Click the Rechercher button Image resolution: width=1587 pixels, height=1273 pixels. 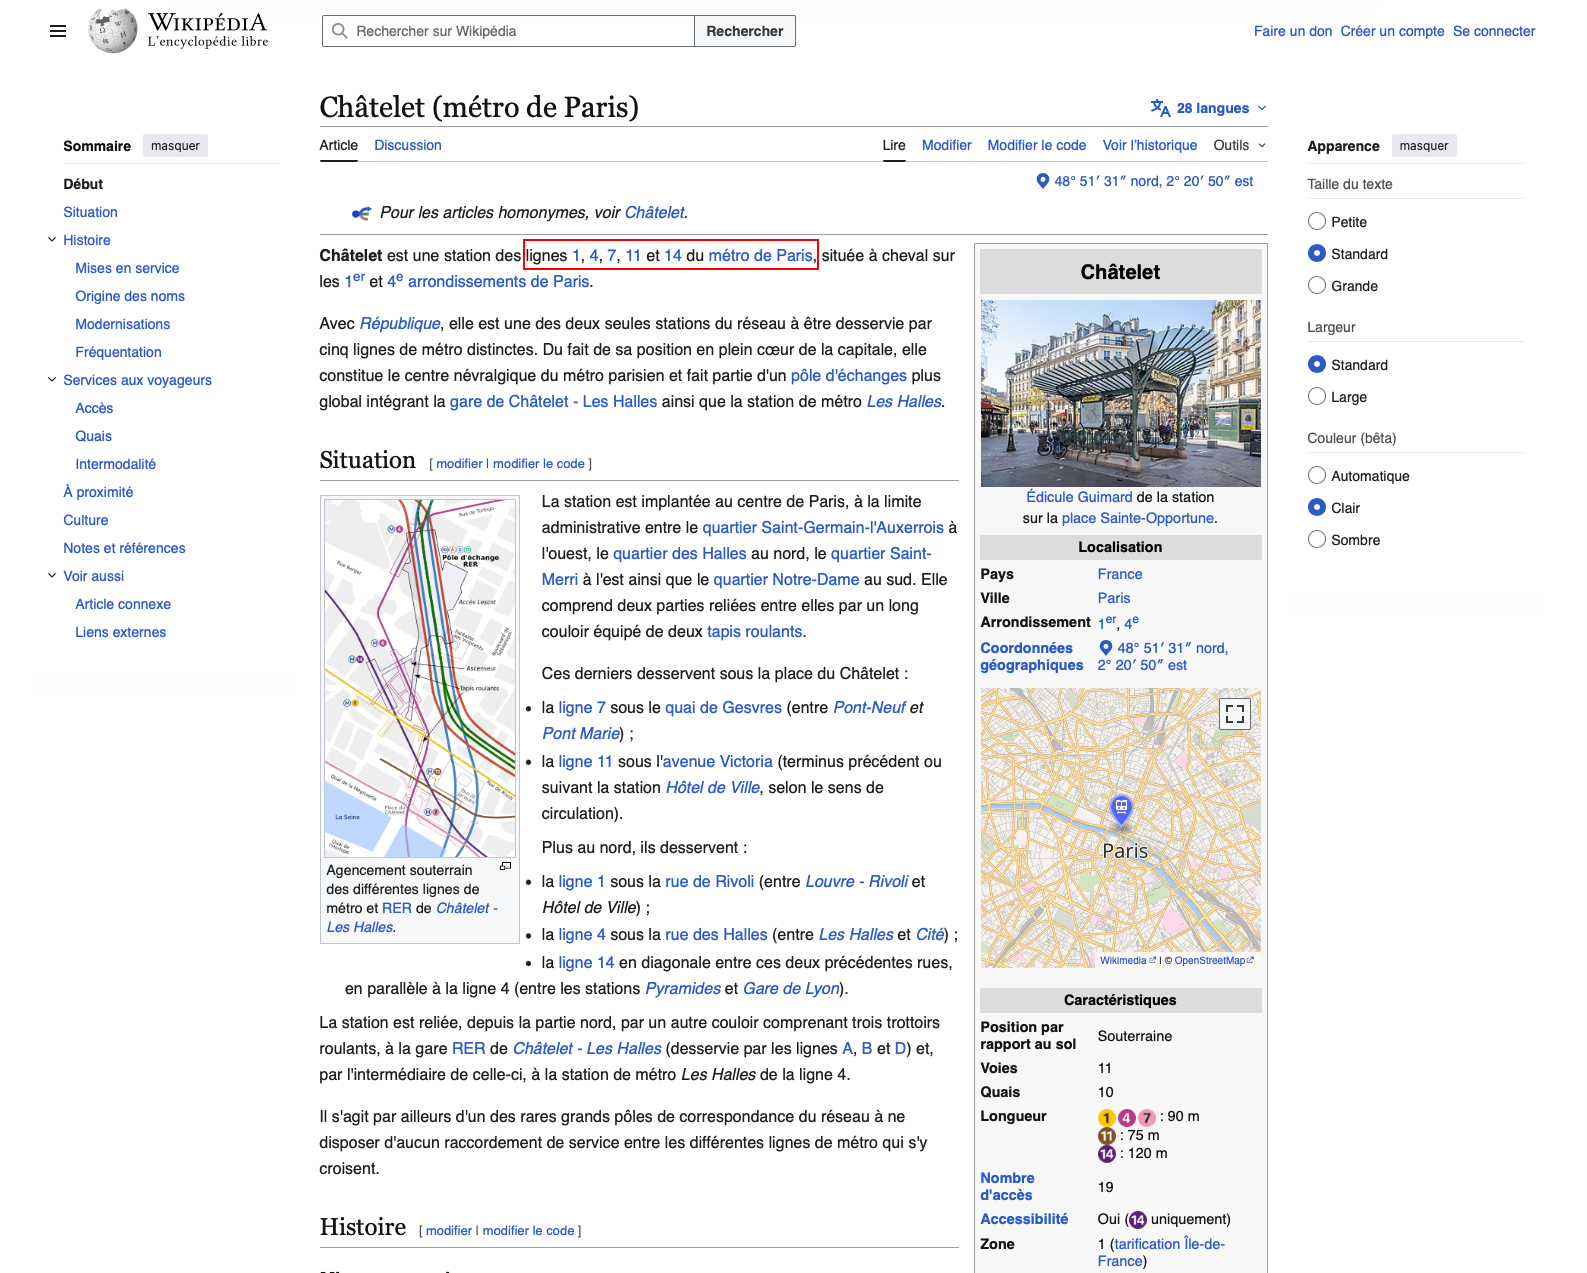click(x=745, y=31)
